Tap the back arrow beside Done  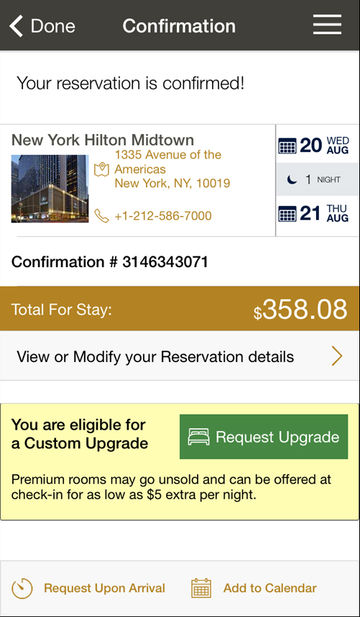point(16,26)
